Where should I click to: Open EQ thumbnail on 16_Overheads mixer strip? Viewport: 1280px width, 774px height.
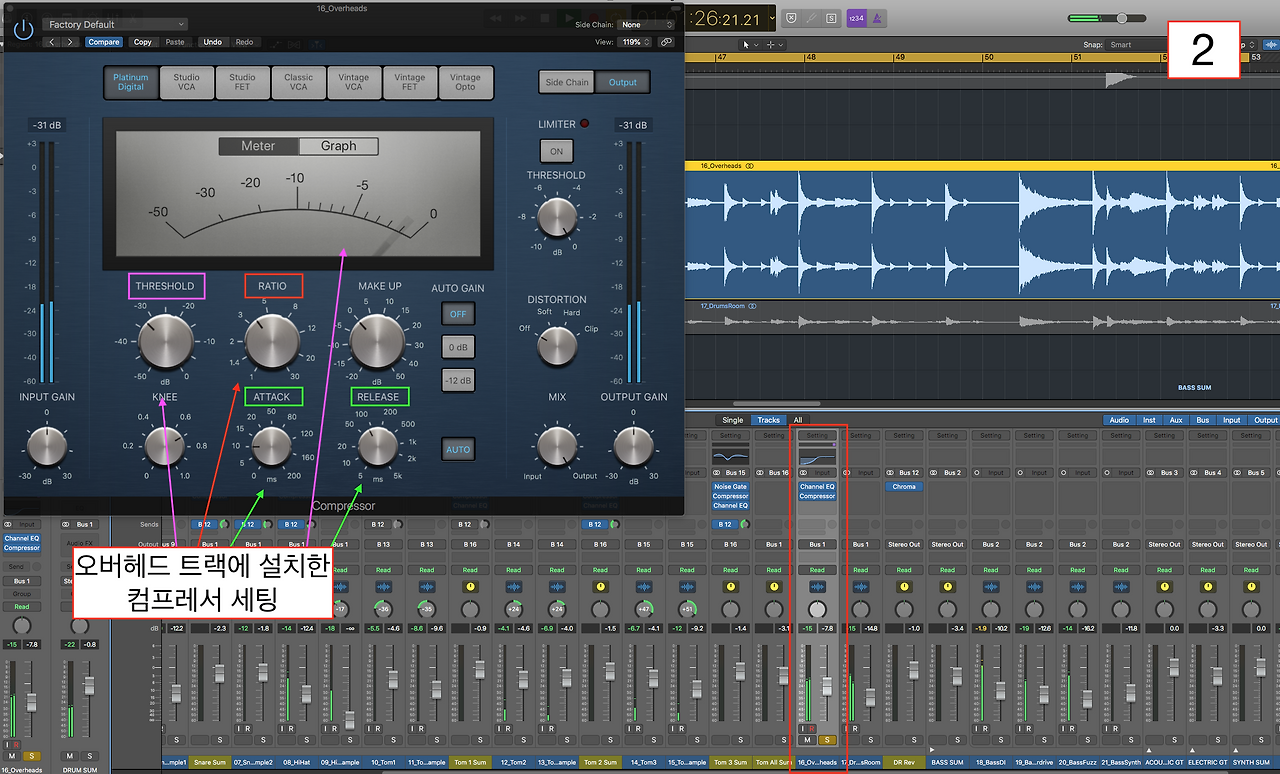coord(817,457)
